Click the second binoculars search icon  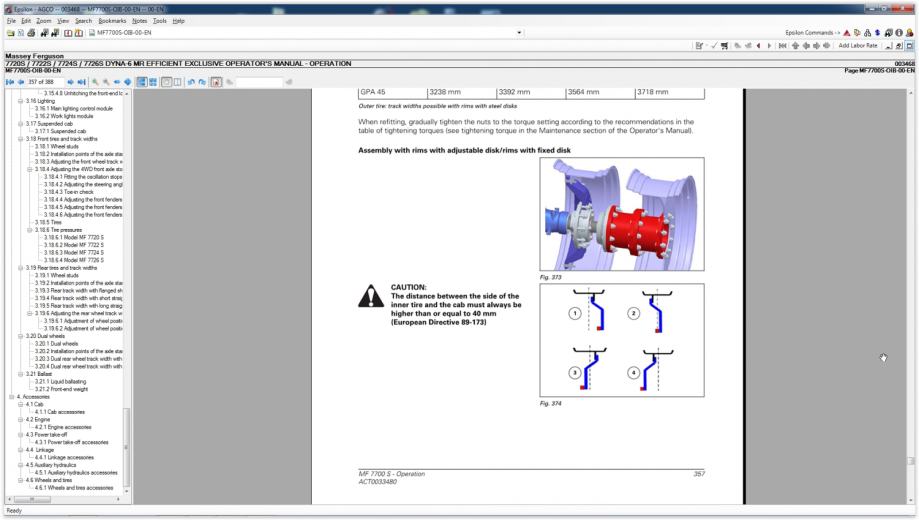(x=55, y=33)
